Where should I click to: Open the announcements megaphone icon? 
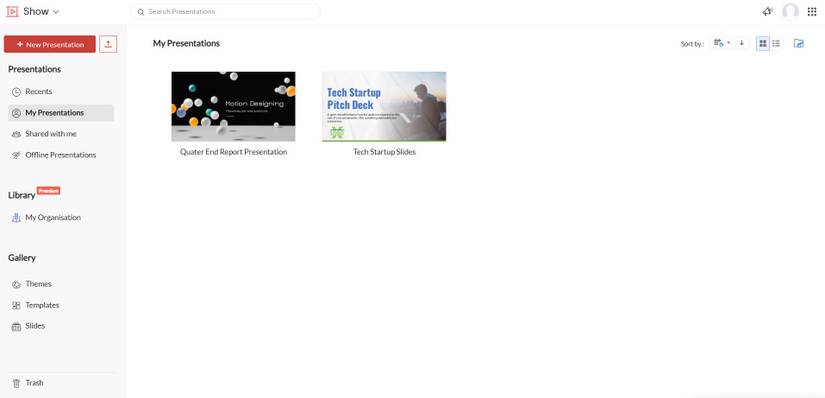tap(768, 12)
